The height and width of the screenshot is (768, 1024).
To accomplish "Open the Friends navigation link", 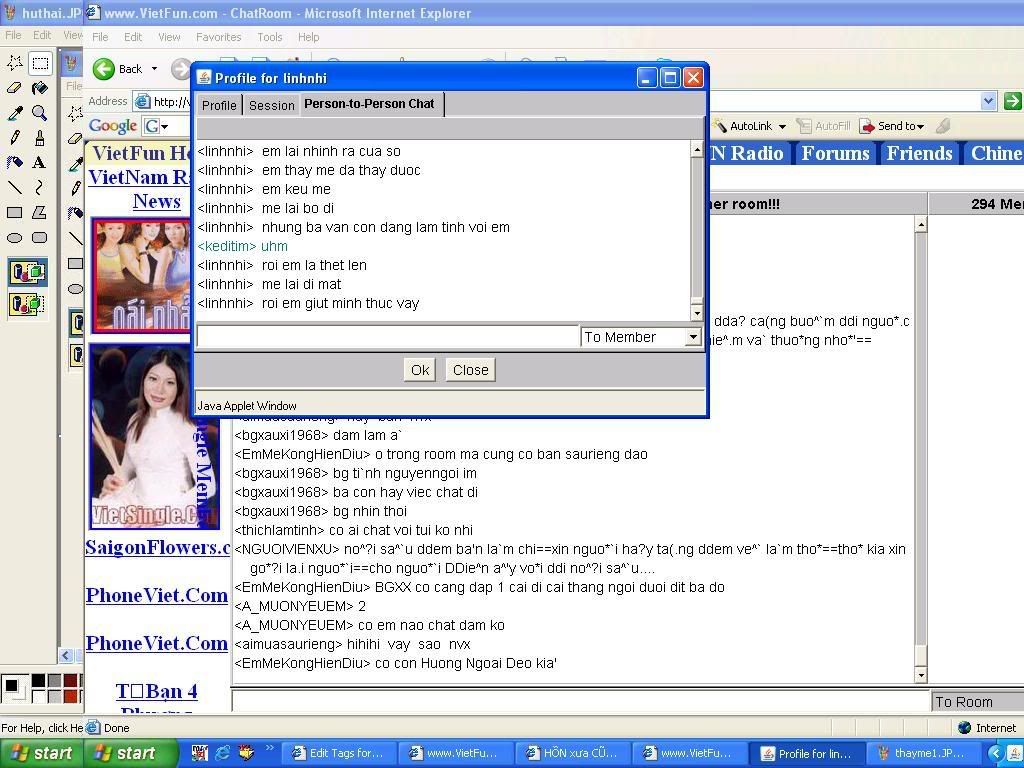I will click(920, 153).
